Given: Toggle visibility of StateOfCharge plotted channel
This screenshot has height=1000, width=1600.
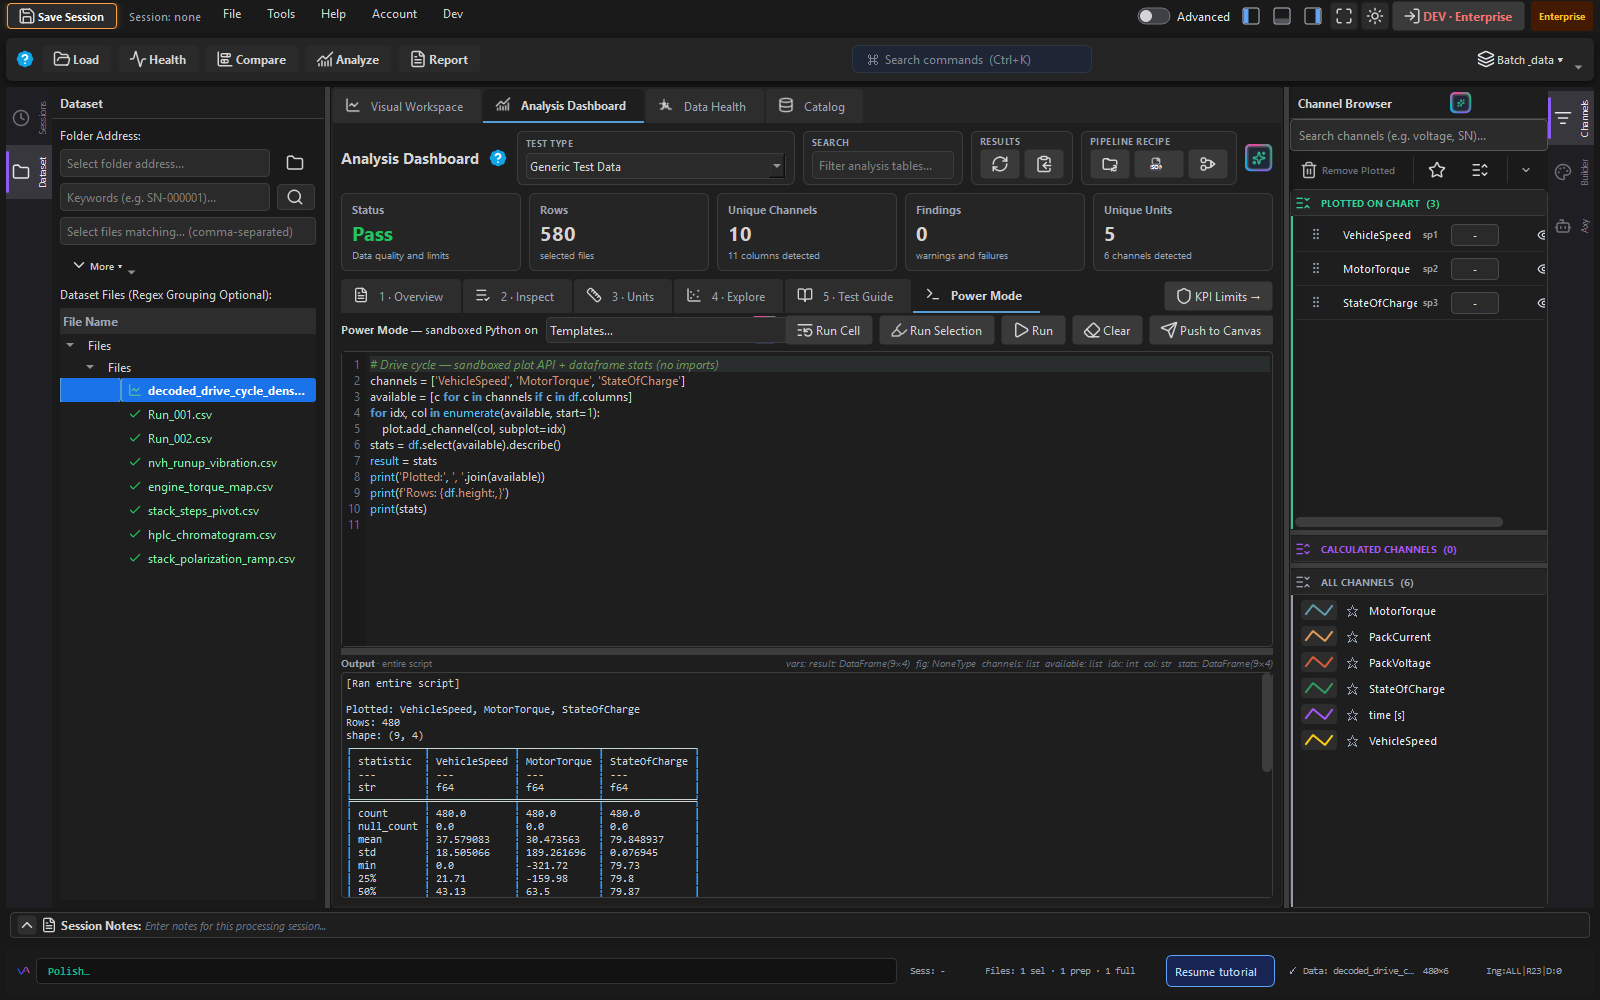Looking at the screenshot, I should (1541, 303).
